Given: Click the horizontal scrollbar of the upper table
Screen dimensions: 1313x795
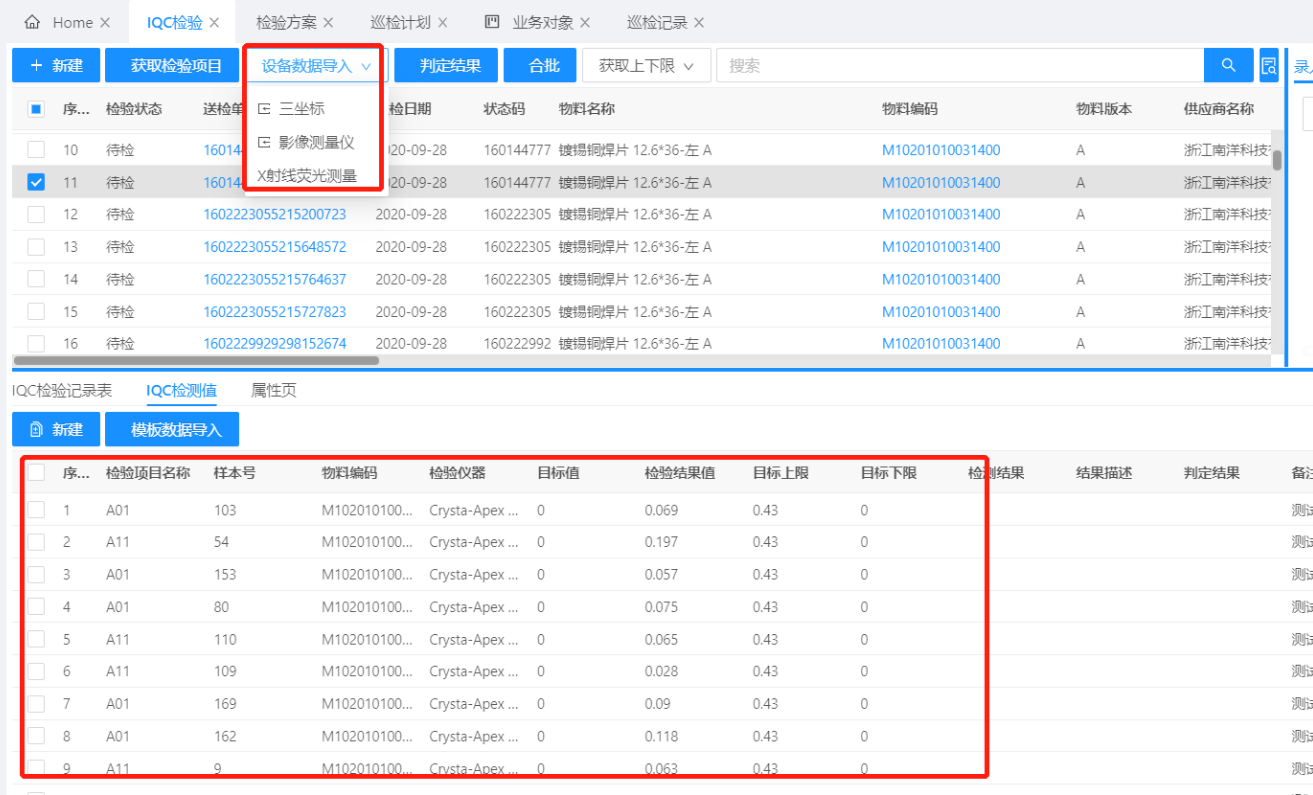Looking at the screenshot, I should click(196, 360).
